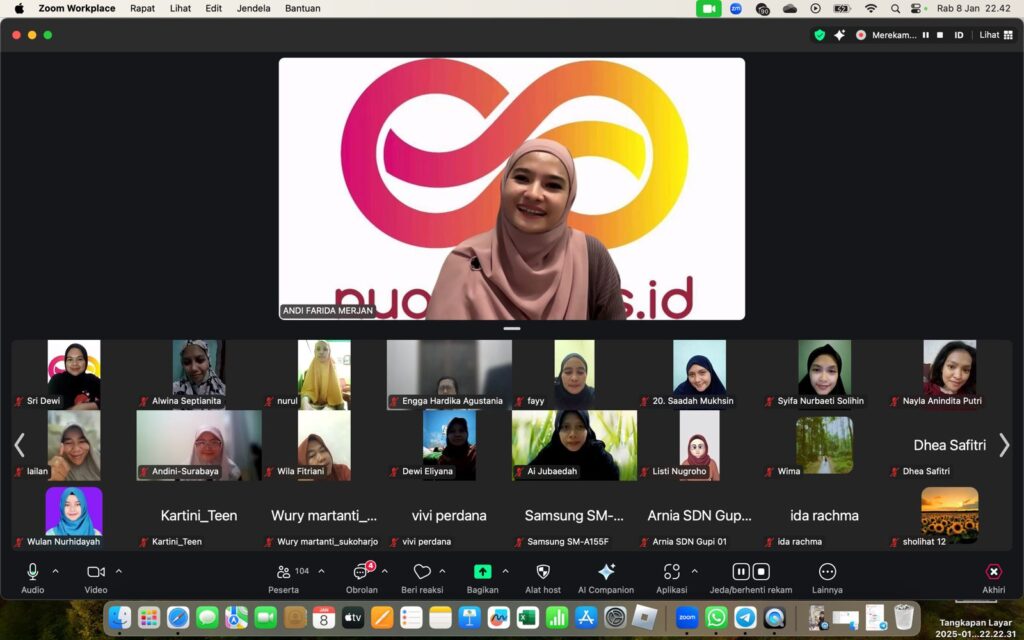Viewport: 1024px width, 640px height.
Task: Expand Beri reaksi options arrow
Action: (x=442, y=571)
